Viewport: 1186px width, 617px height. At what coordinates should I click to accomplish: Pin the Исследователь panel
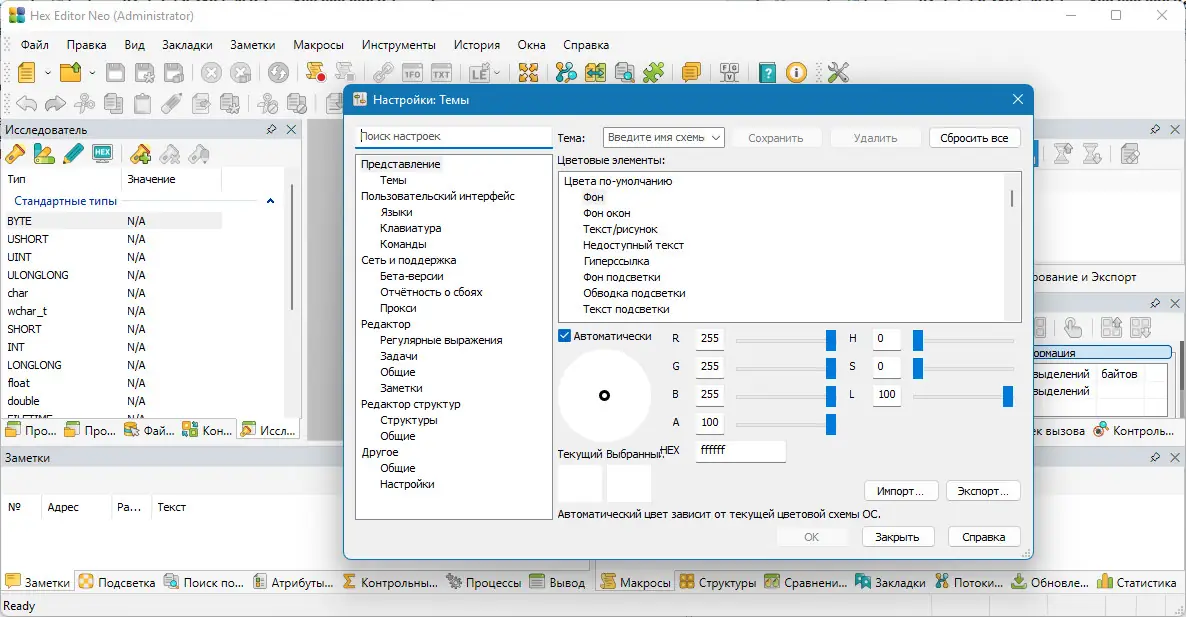pyautogui.click(x=272, y=129)
